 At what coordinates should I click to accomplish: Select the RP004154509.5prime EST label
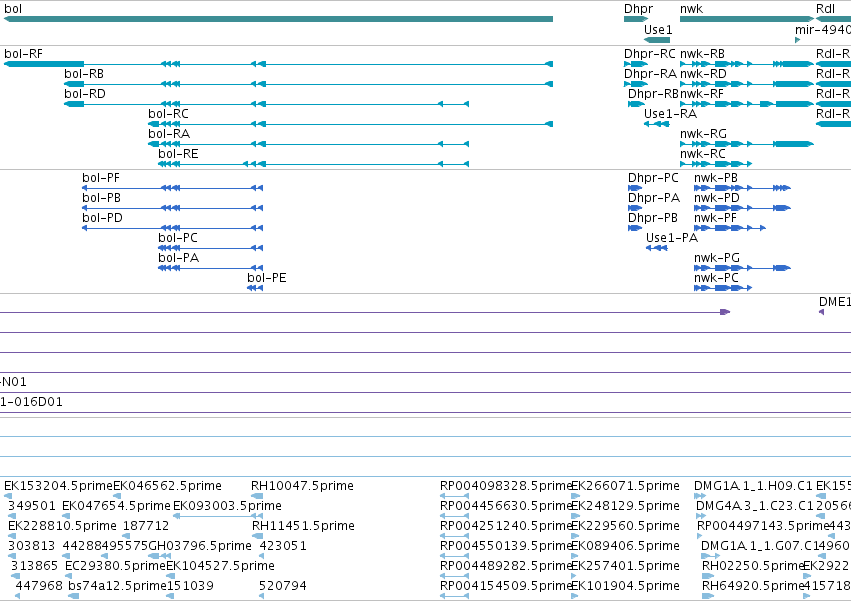[506, 586]
